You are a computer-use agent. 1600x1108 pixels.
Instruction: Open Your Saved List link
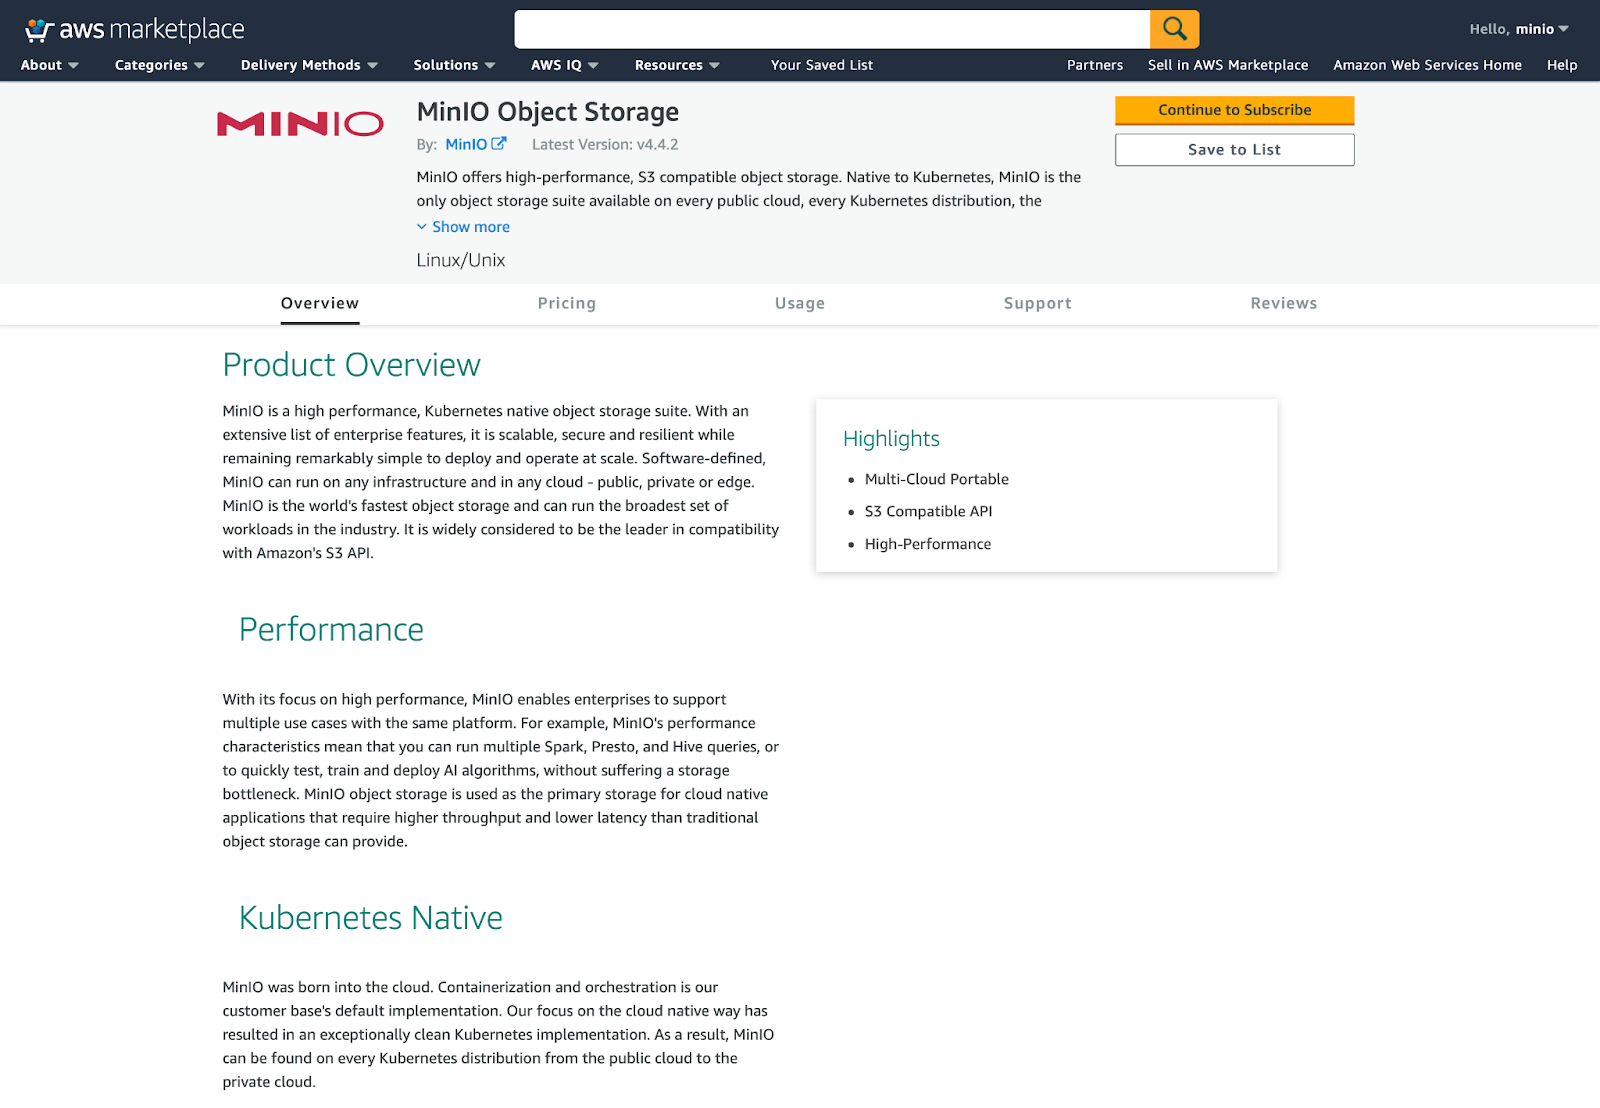(821, 65)
